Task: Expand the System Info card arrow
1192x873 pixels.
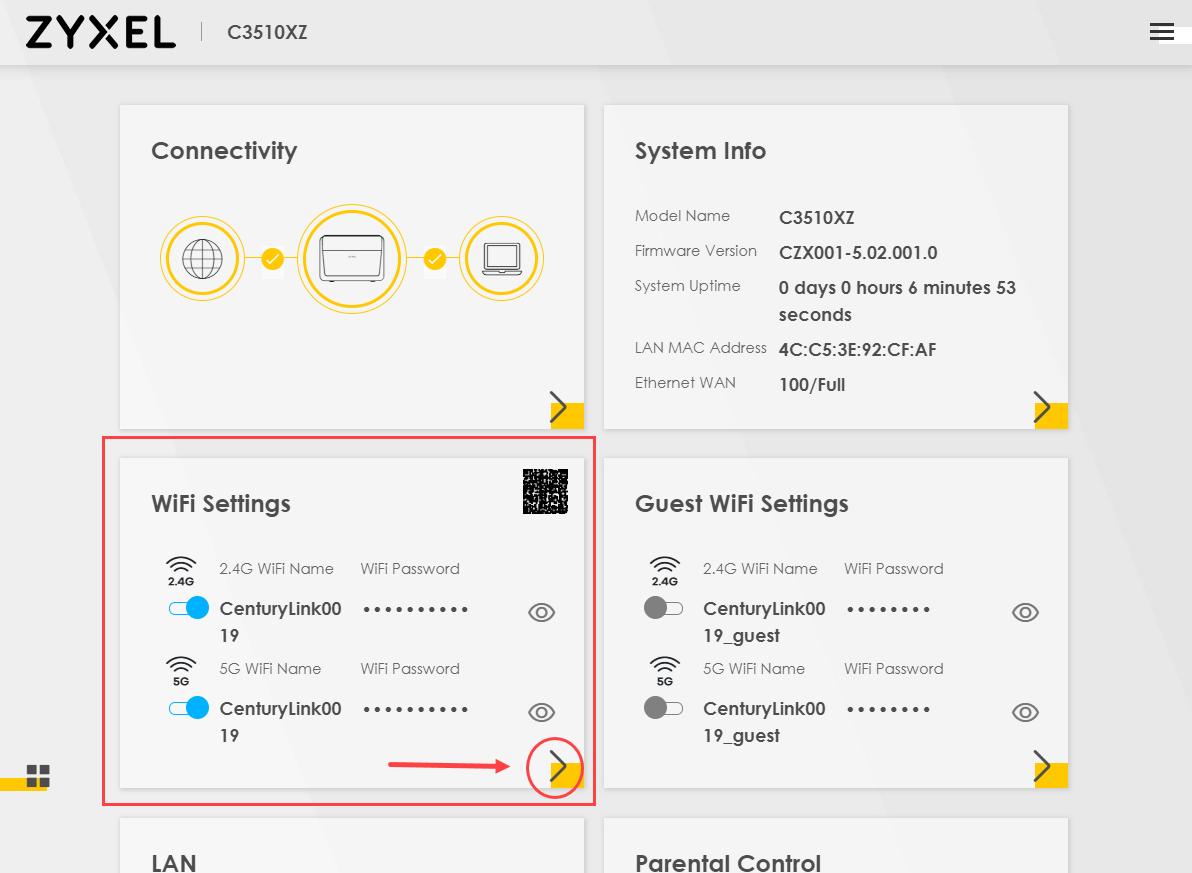Action: pyautogui.click(x=1044, y=408)
